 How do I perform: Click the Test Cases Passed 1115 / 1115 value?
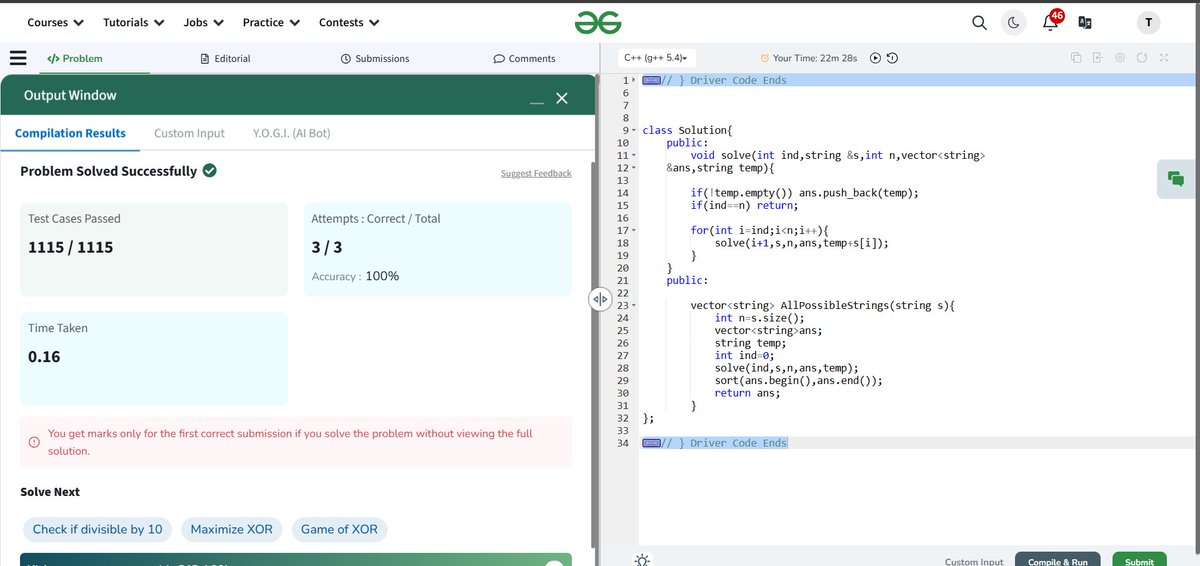click(71, 247)
